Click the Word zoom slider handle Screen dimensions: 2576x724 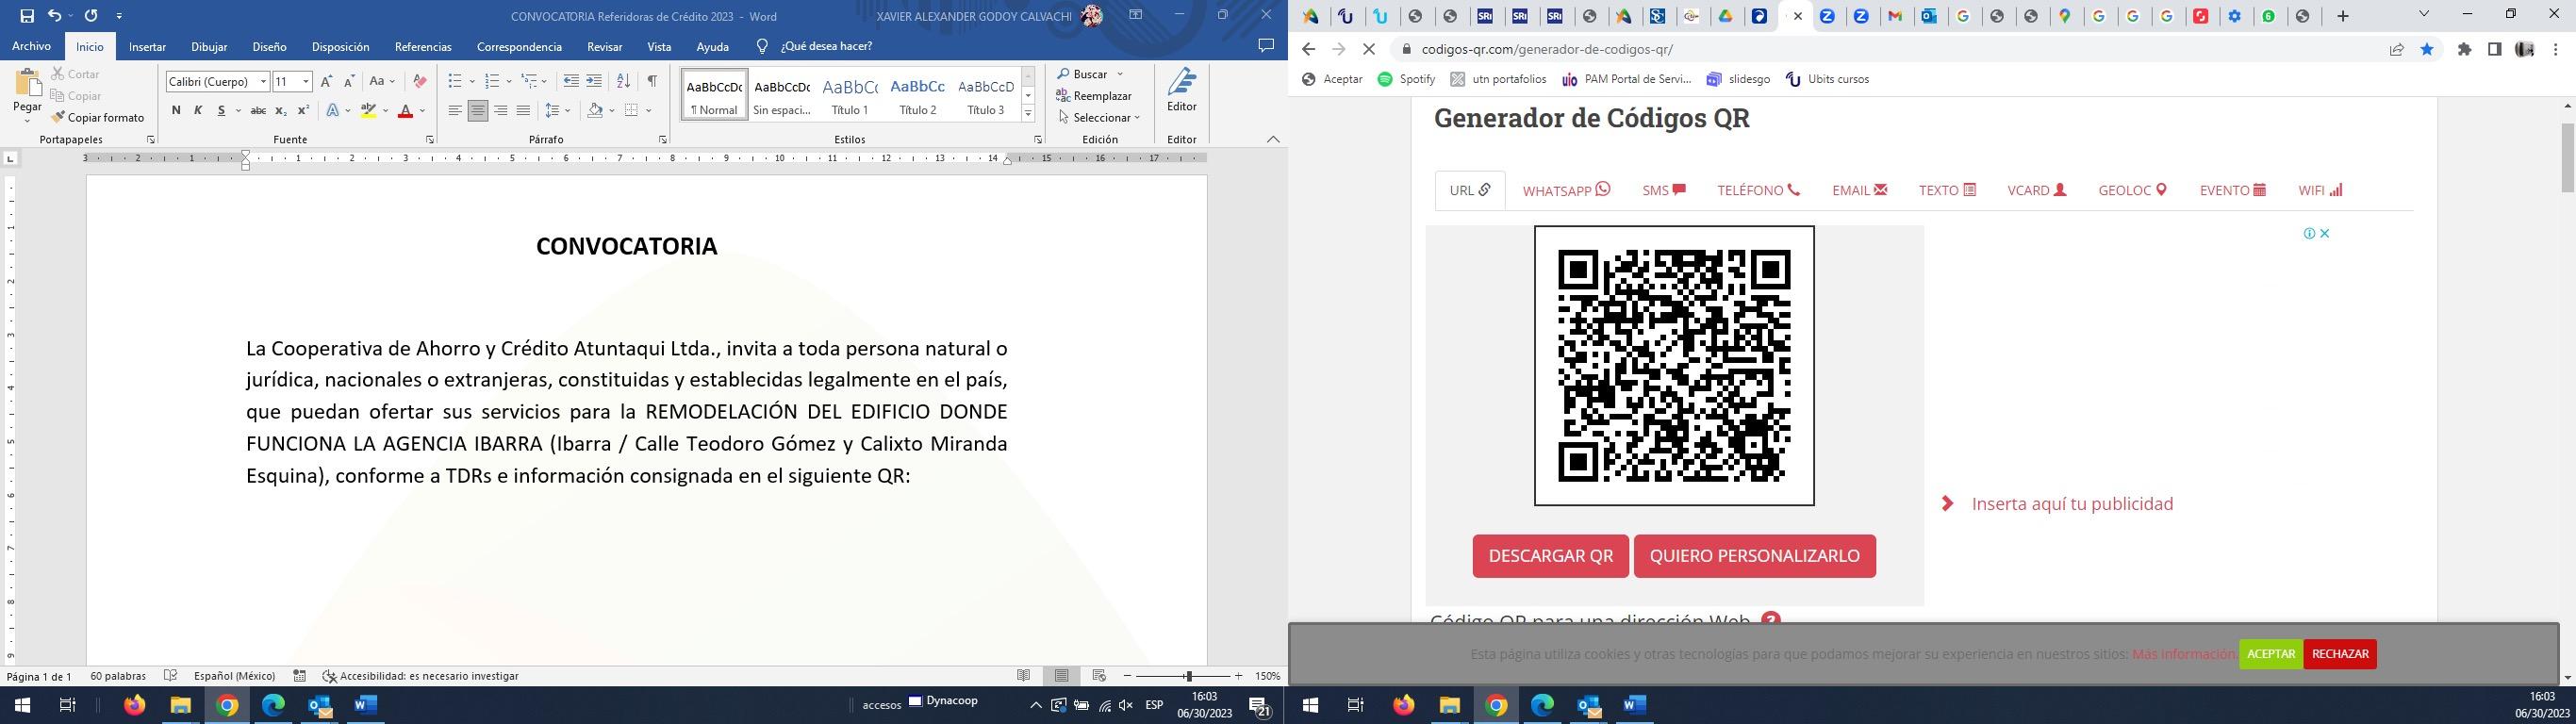pyautogui.click(x=1188, y=676)
